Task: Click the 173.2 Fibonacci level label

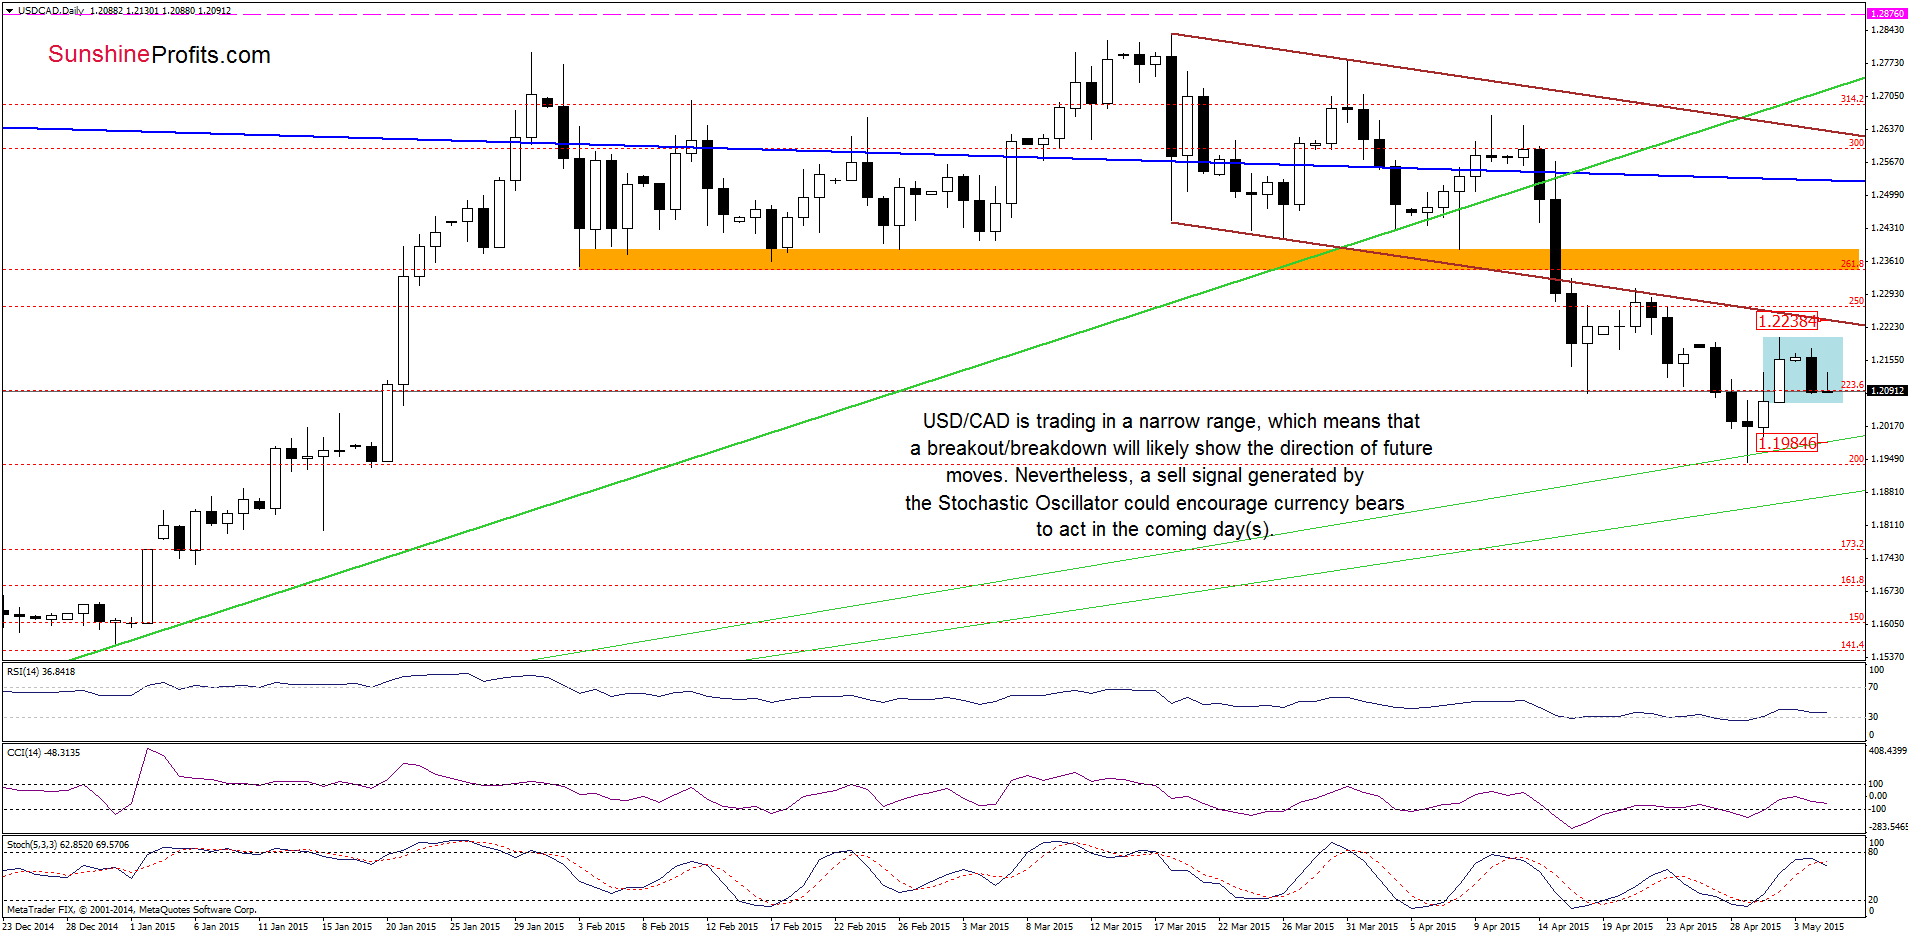Action: tap(1852, 544)
